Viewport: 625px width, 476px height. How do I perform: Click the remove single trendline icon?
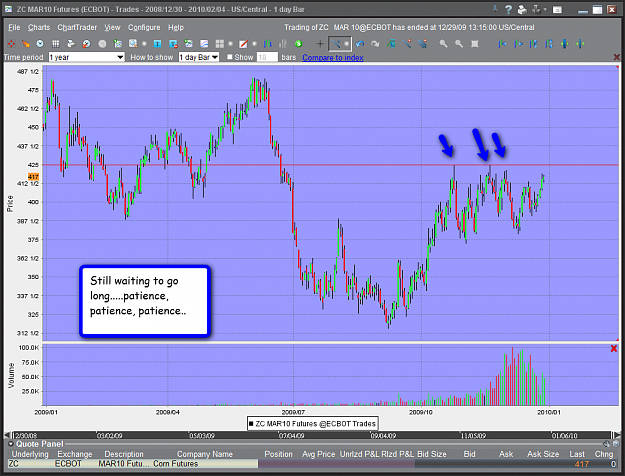coord(407,44)
